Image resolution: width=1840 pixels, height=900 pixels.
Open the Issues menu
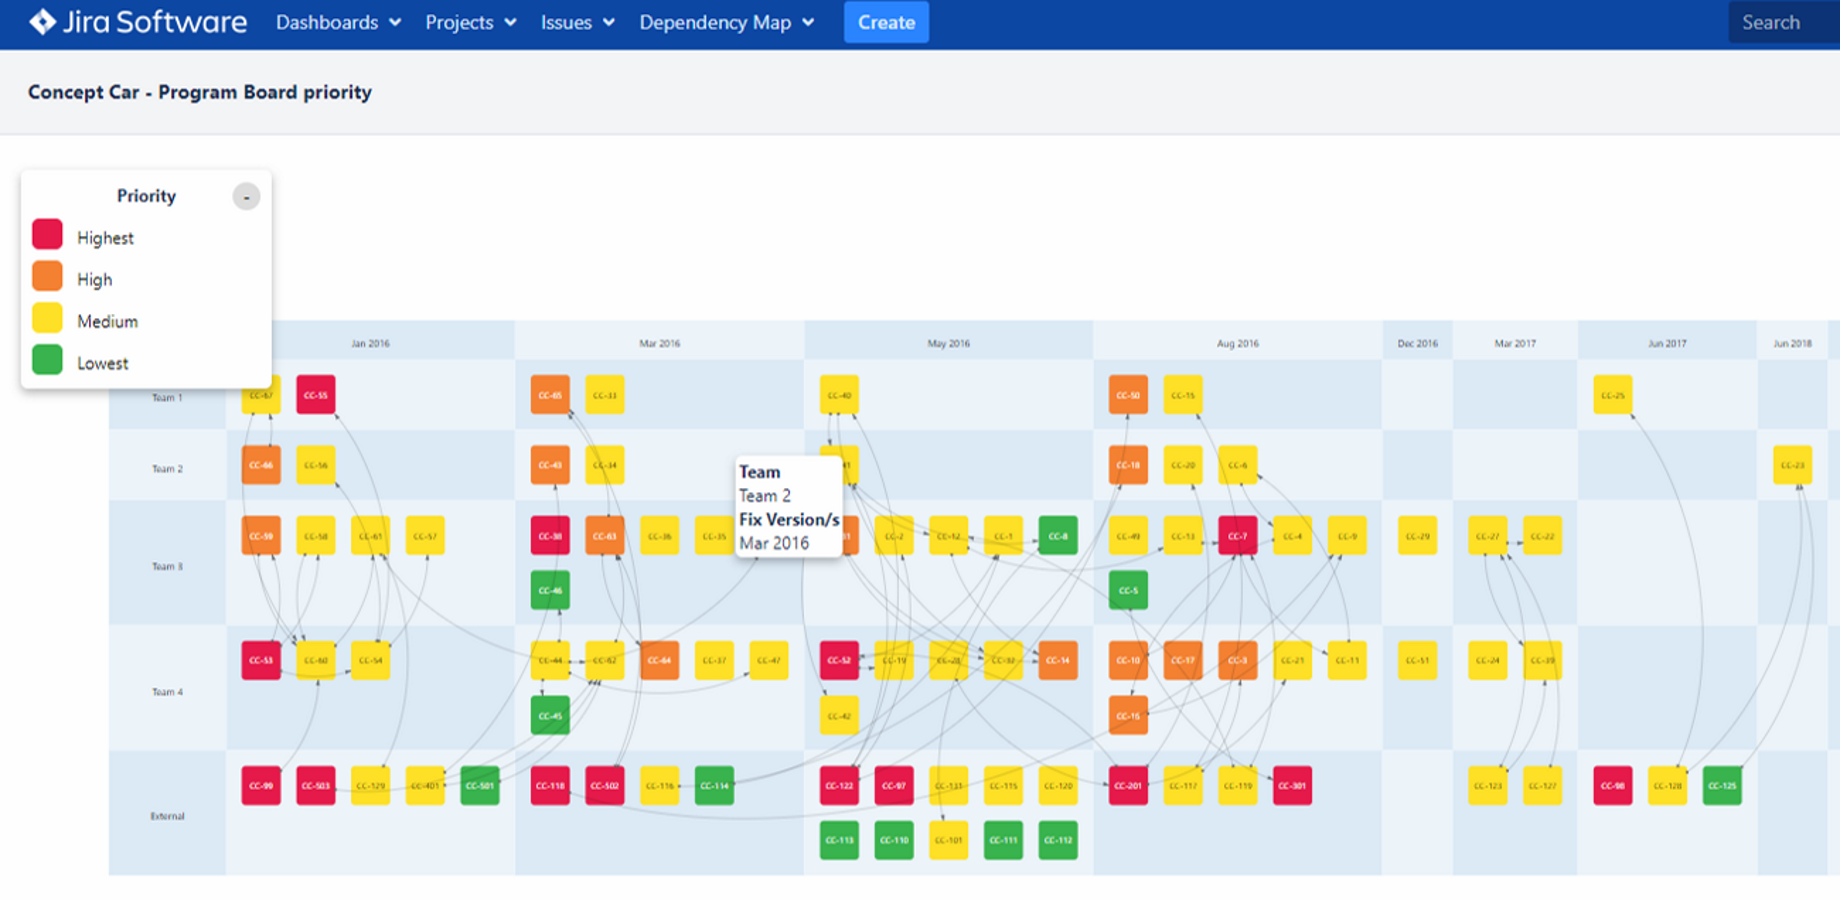[576, 22]
